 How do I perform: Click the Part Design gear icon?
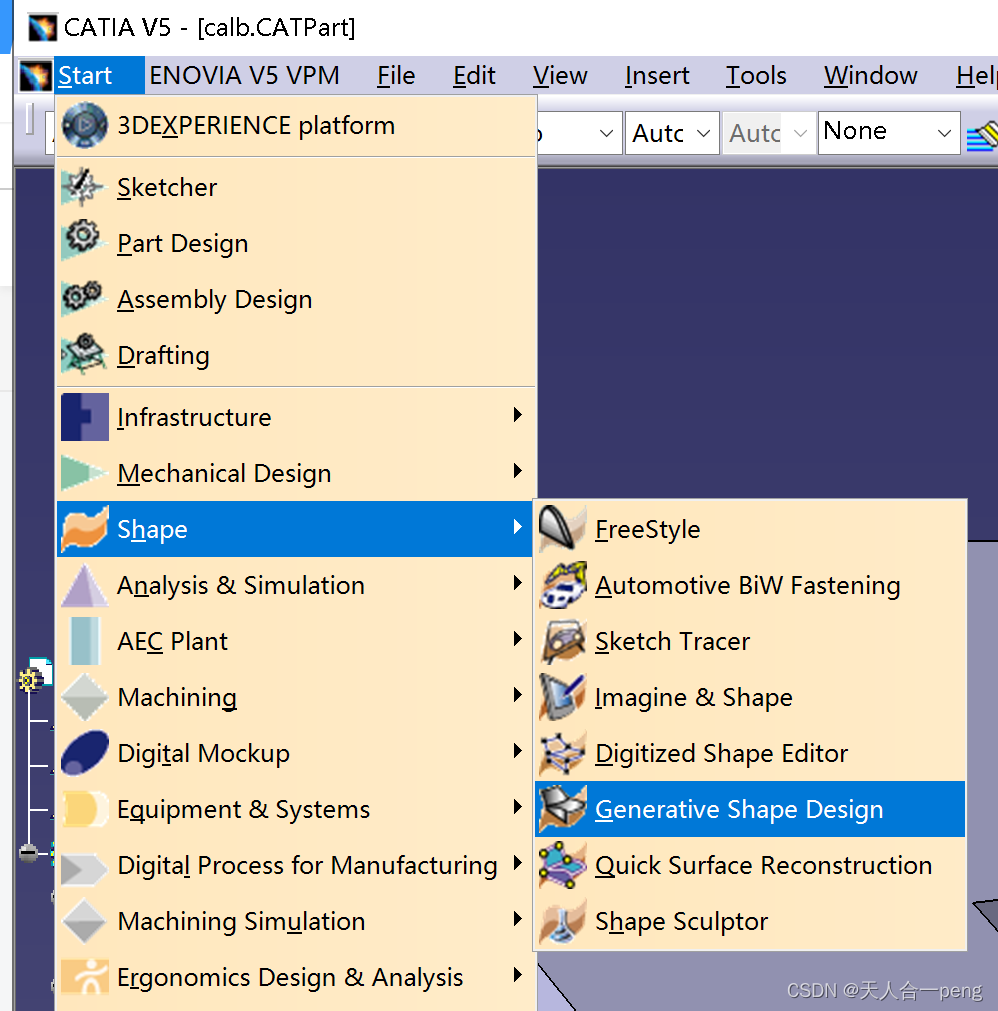pos(83,239)
